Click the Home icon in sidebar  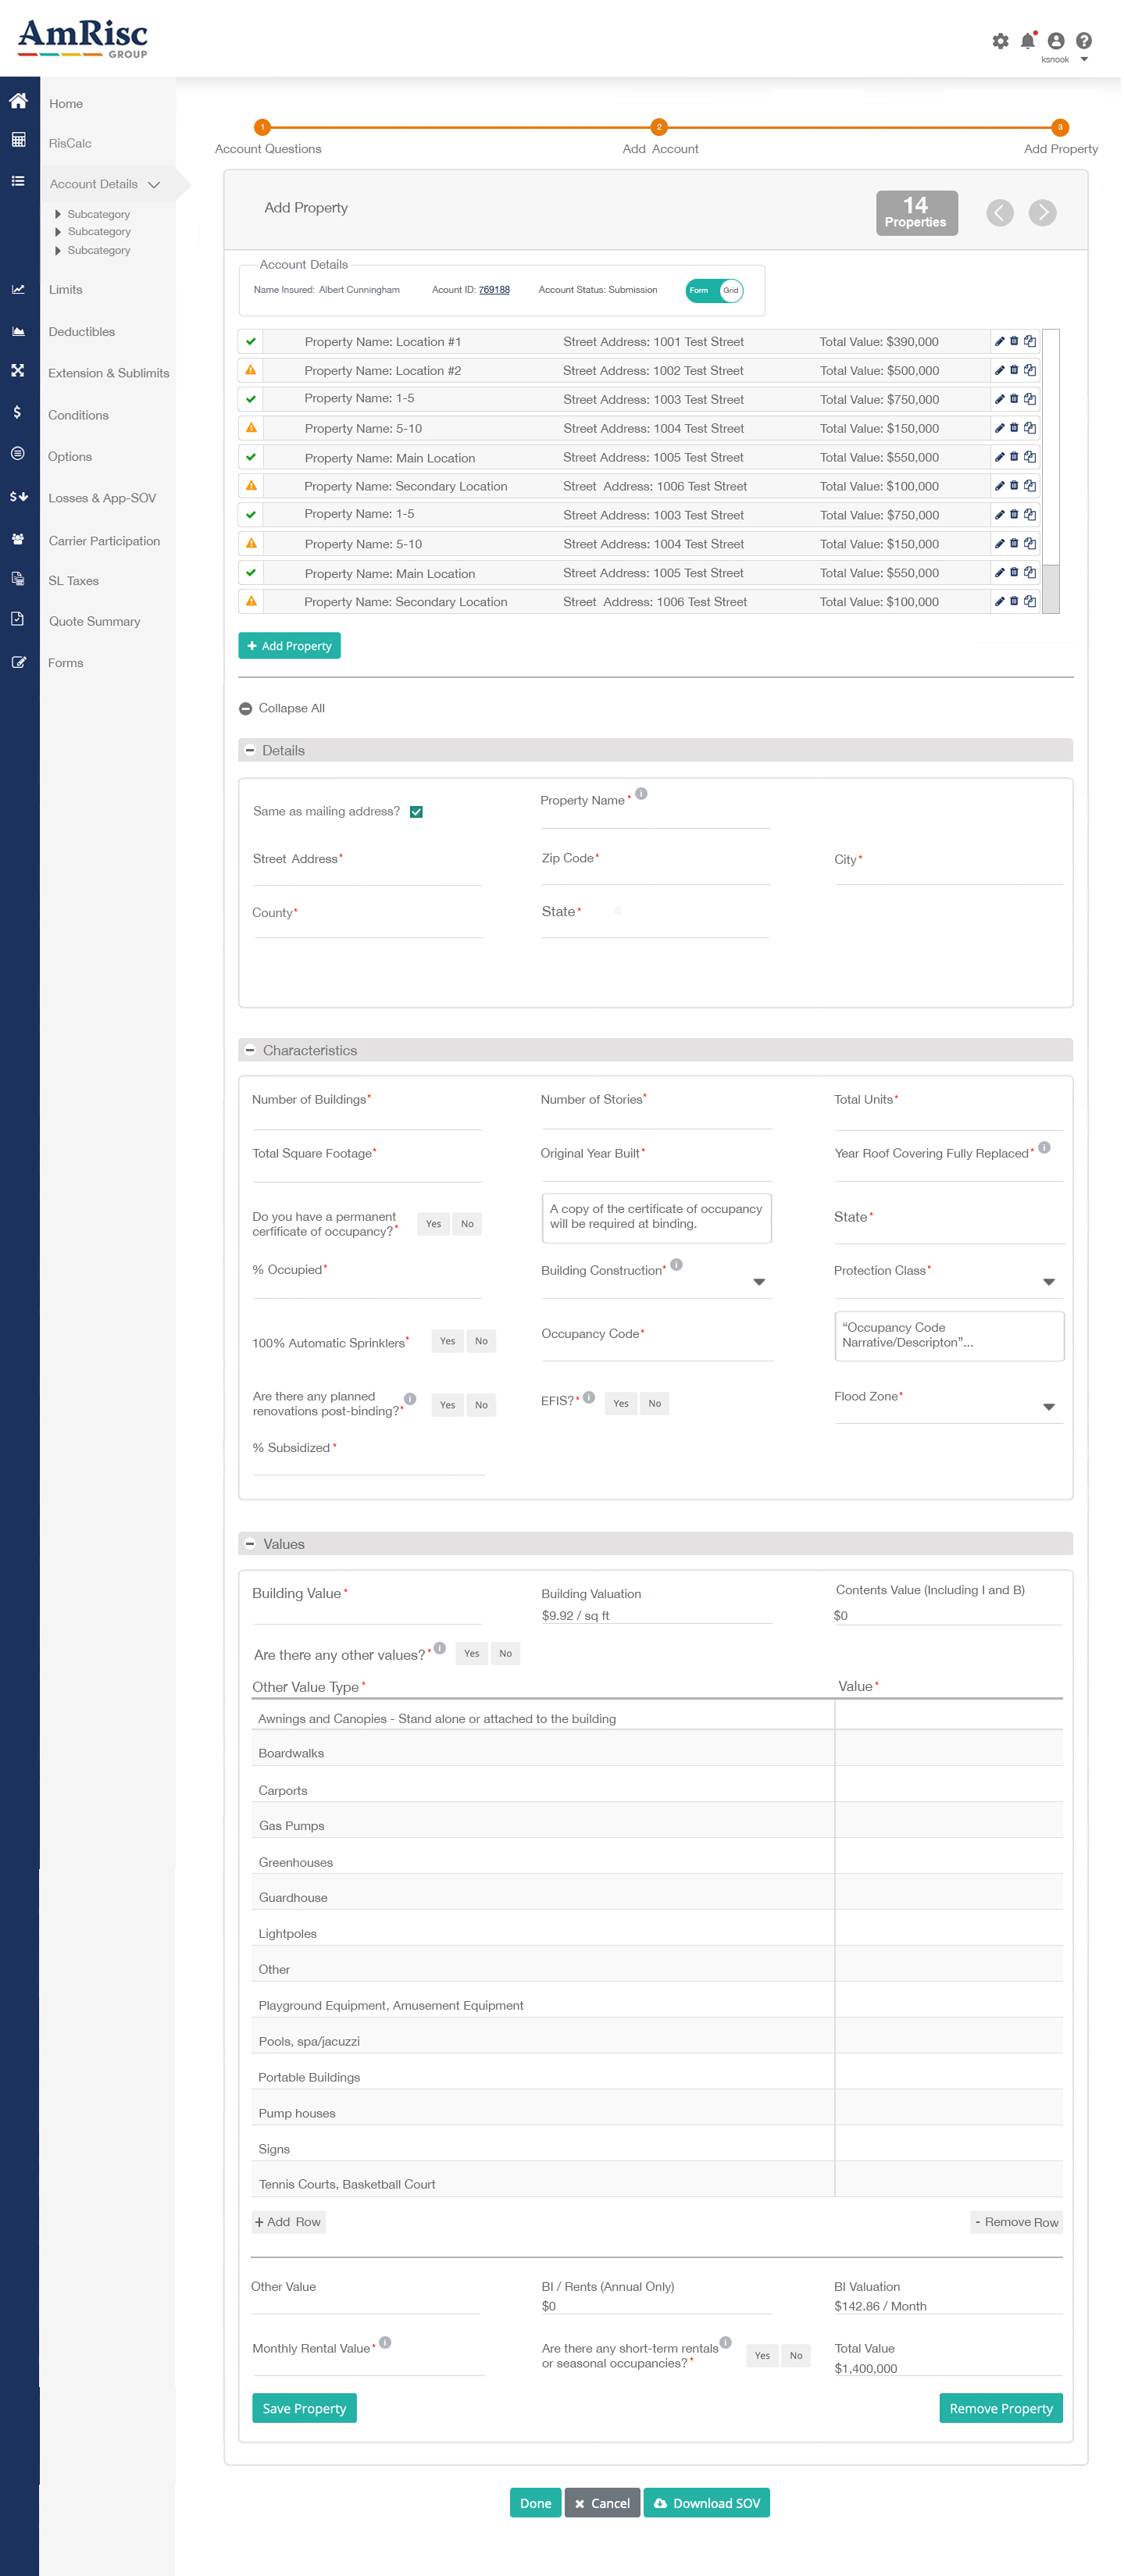tap(18, 101)
